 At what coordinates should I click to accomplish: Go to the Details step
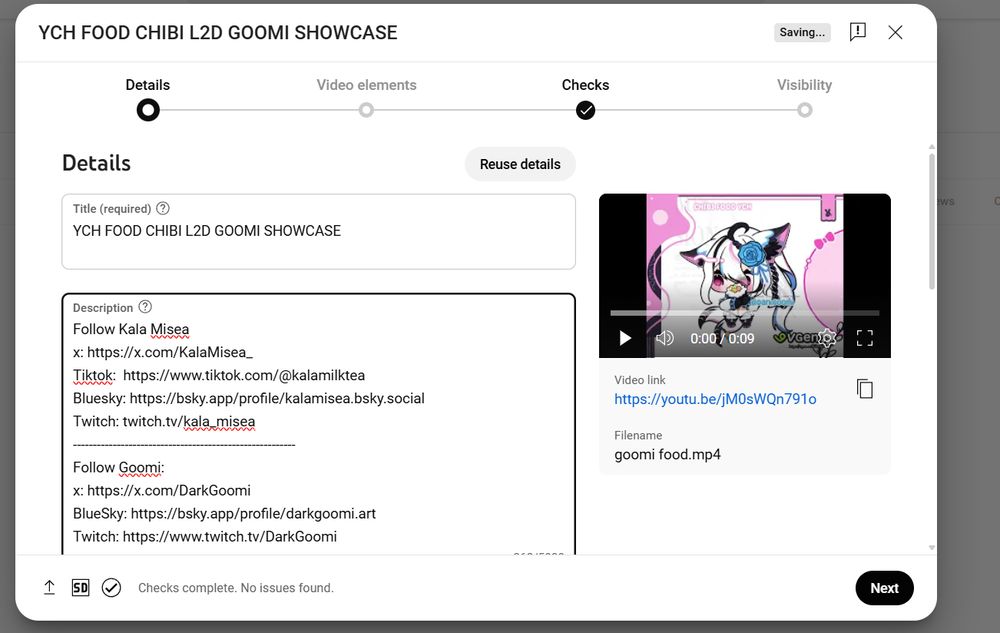[147, 85]
